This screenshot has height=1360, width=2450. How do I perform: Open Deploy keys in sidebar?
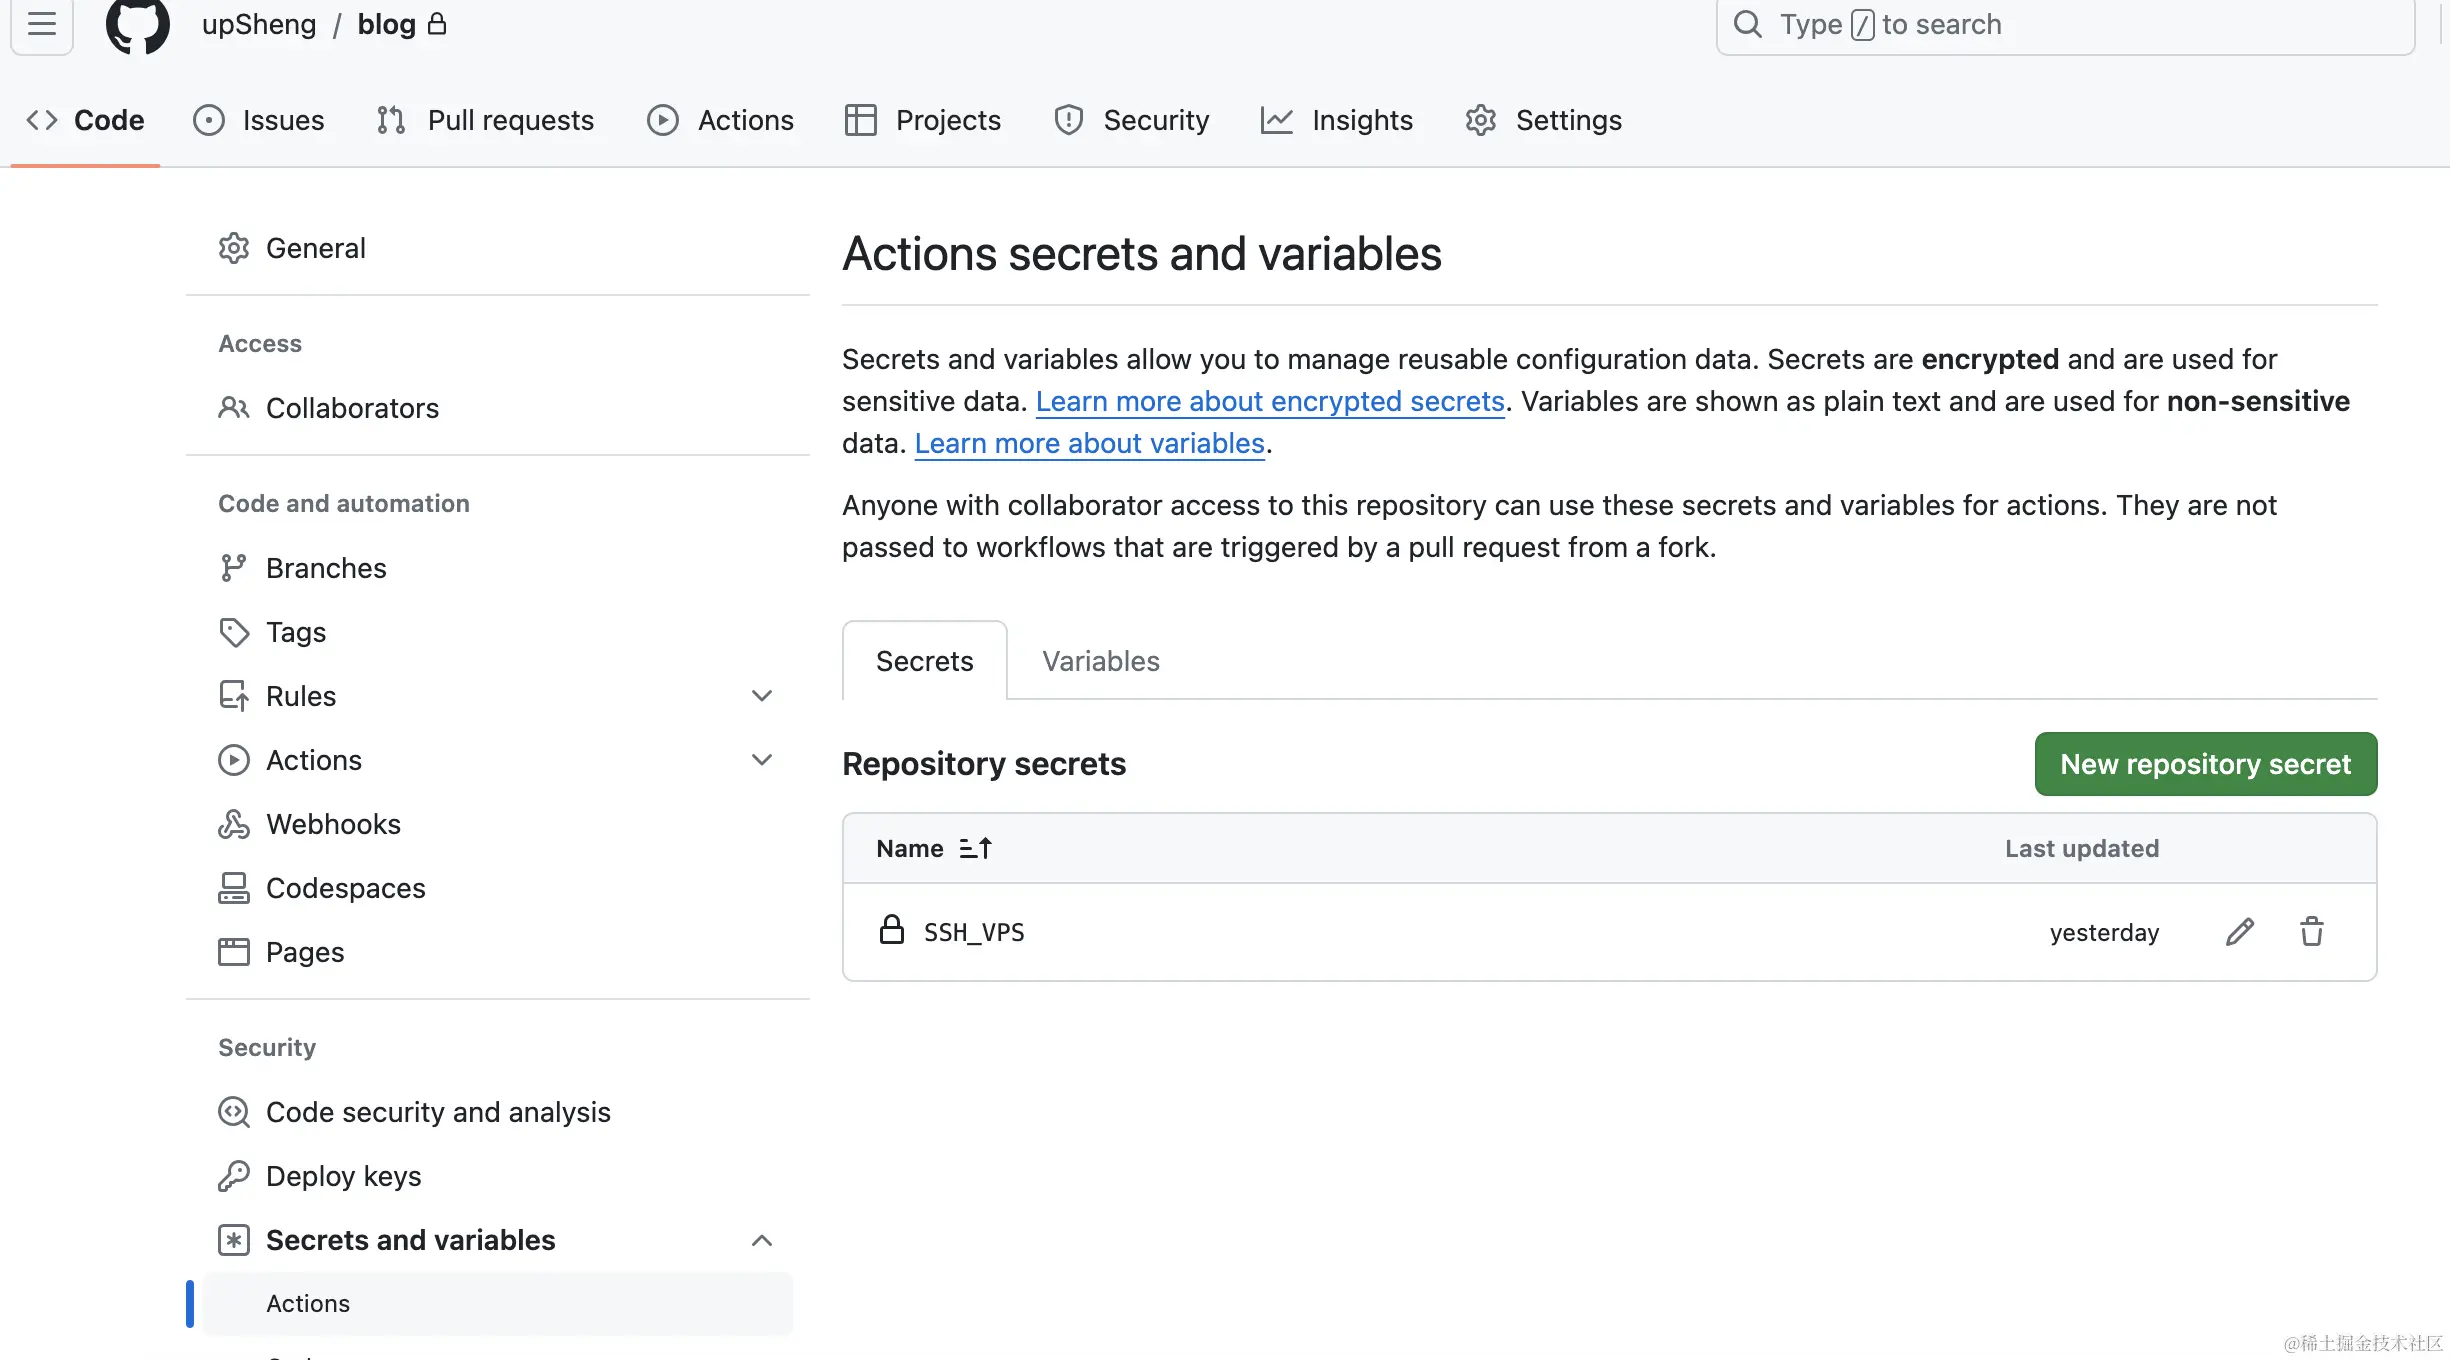pos(343,1176)
